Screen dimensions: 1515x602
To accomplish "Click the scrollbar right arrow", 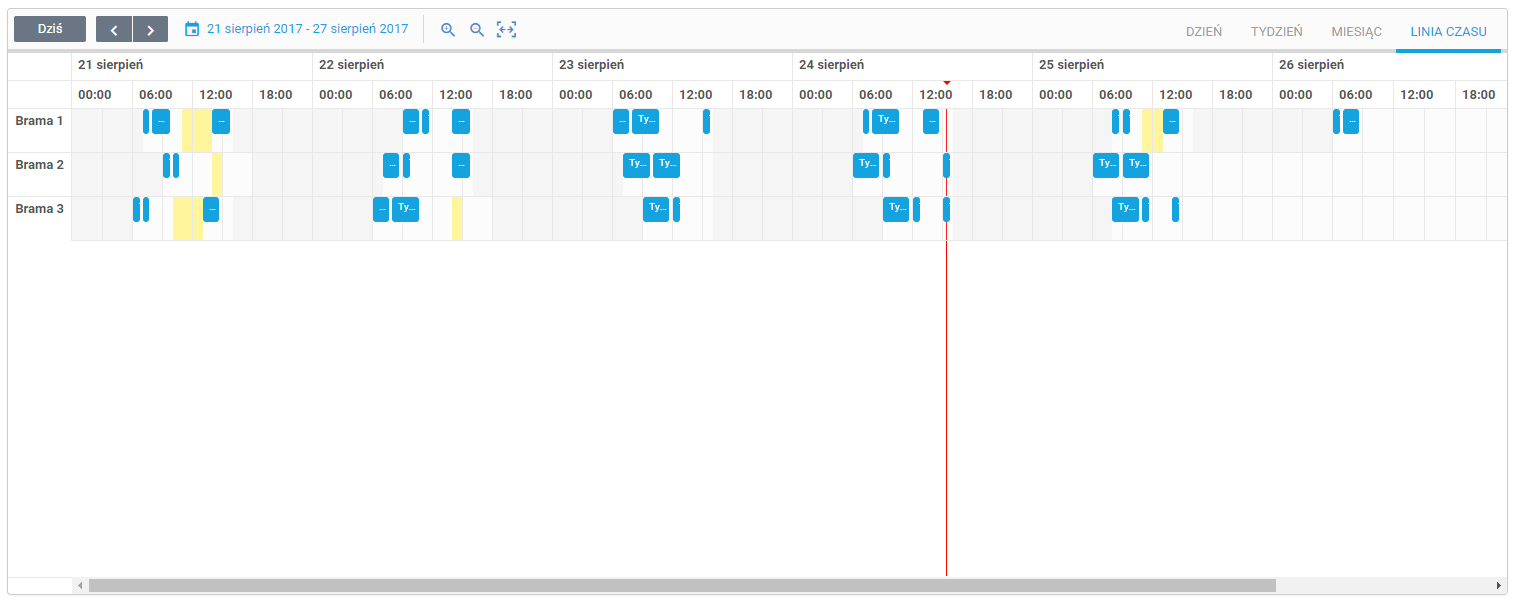I will coord(1499,585).
